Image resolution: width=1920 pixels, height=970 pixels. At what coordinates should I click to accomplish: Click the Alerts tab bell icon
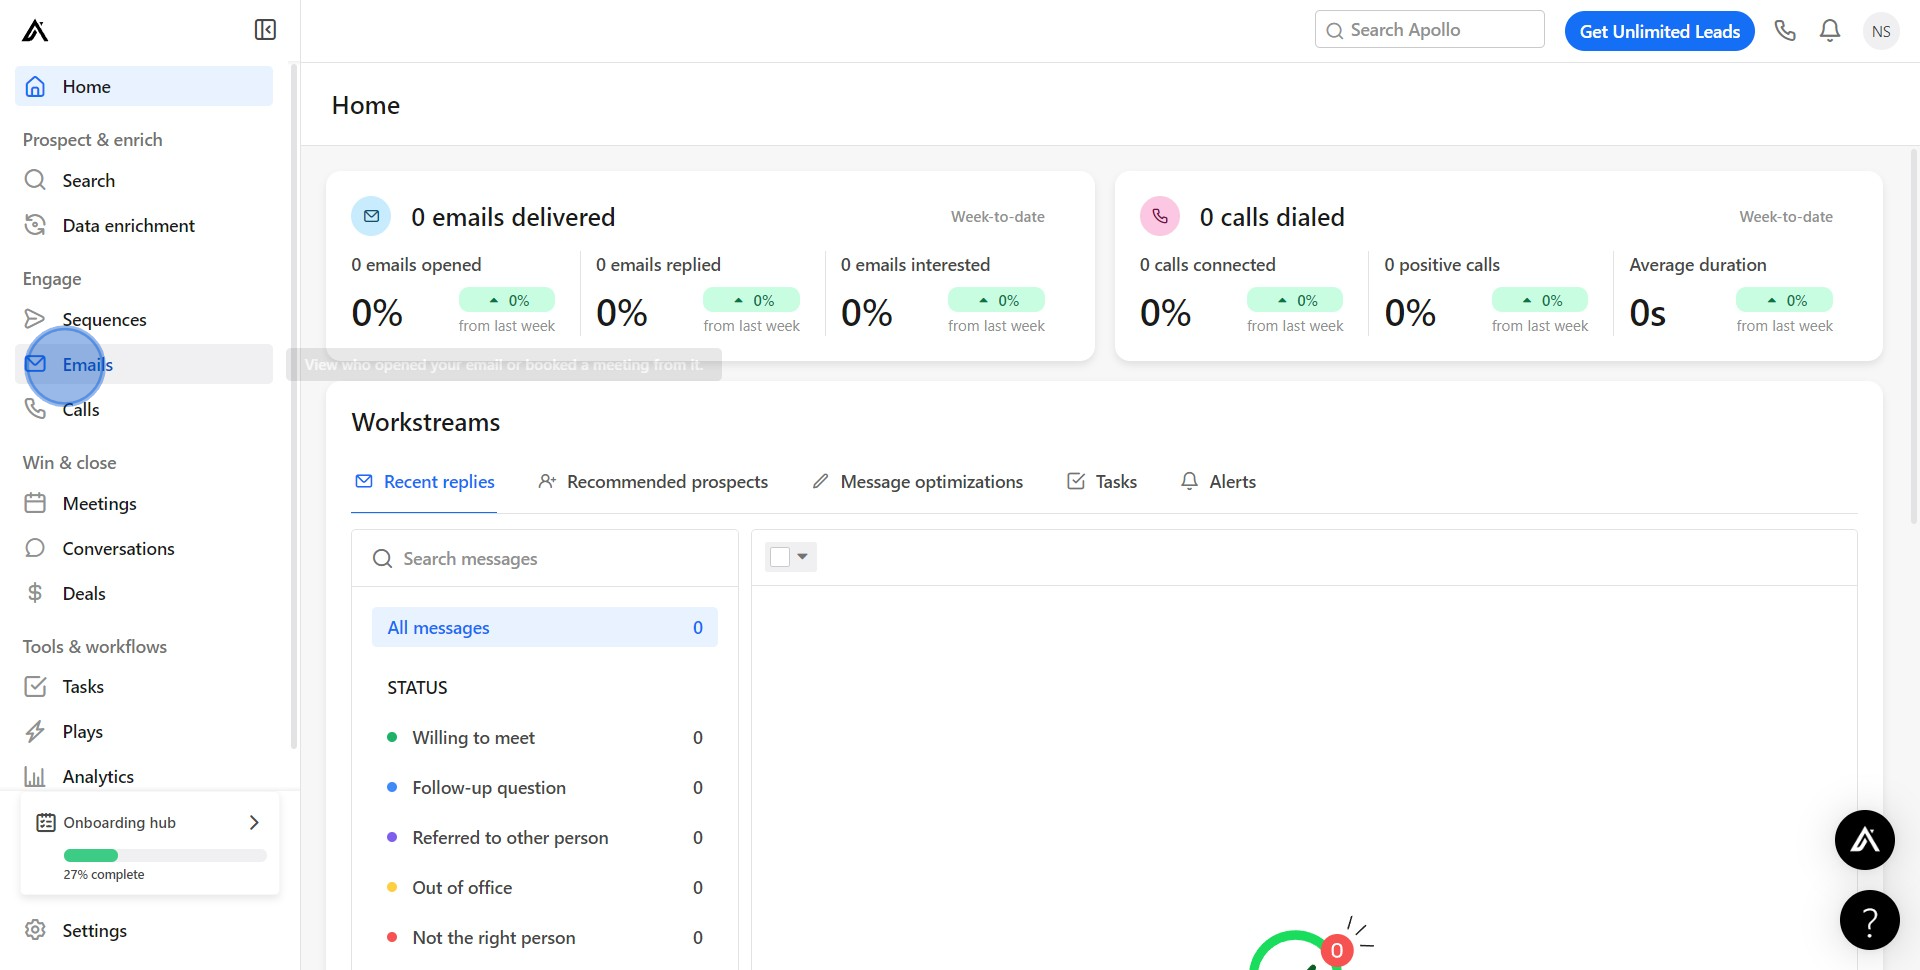tap(1189, 481)
